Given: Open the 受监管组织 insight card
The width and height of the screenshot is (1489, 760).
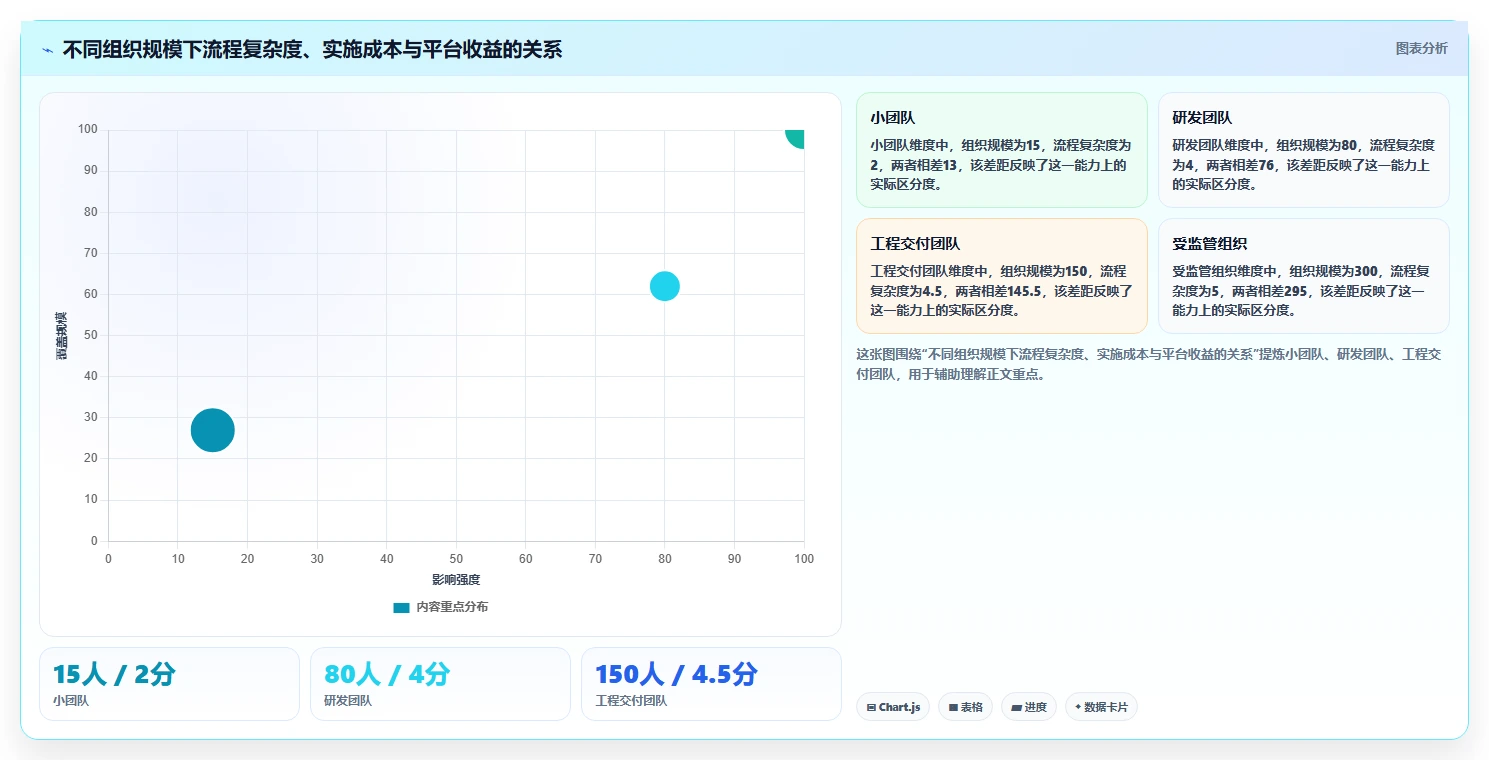Looking at the screenshot, I should [x=1304, y=276].
